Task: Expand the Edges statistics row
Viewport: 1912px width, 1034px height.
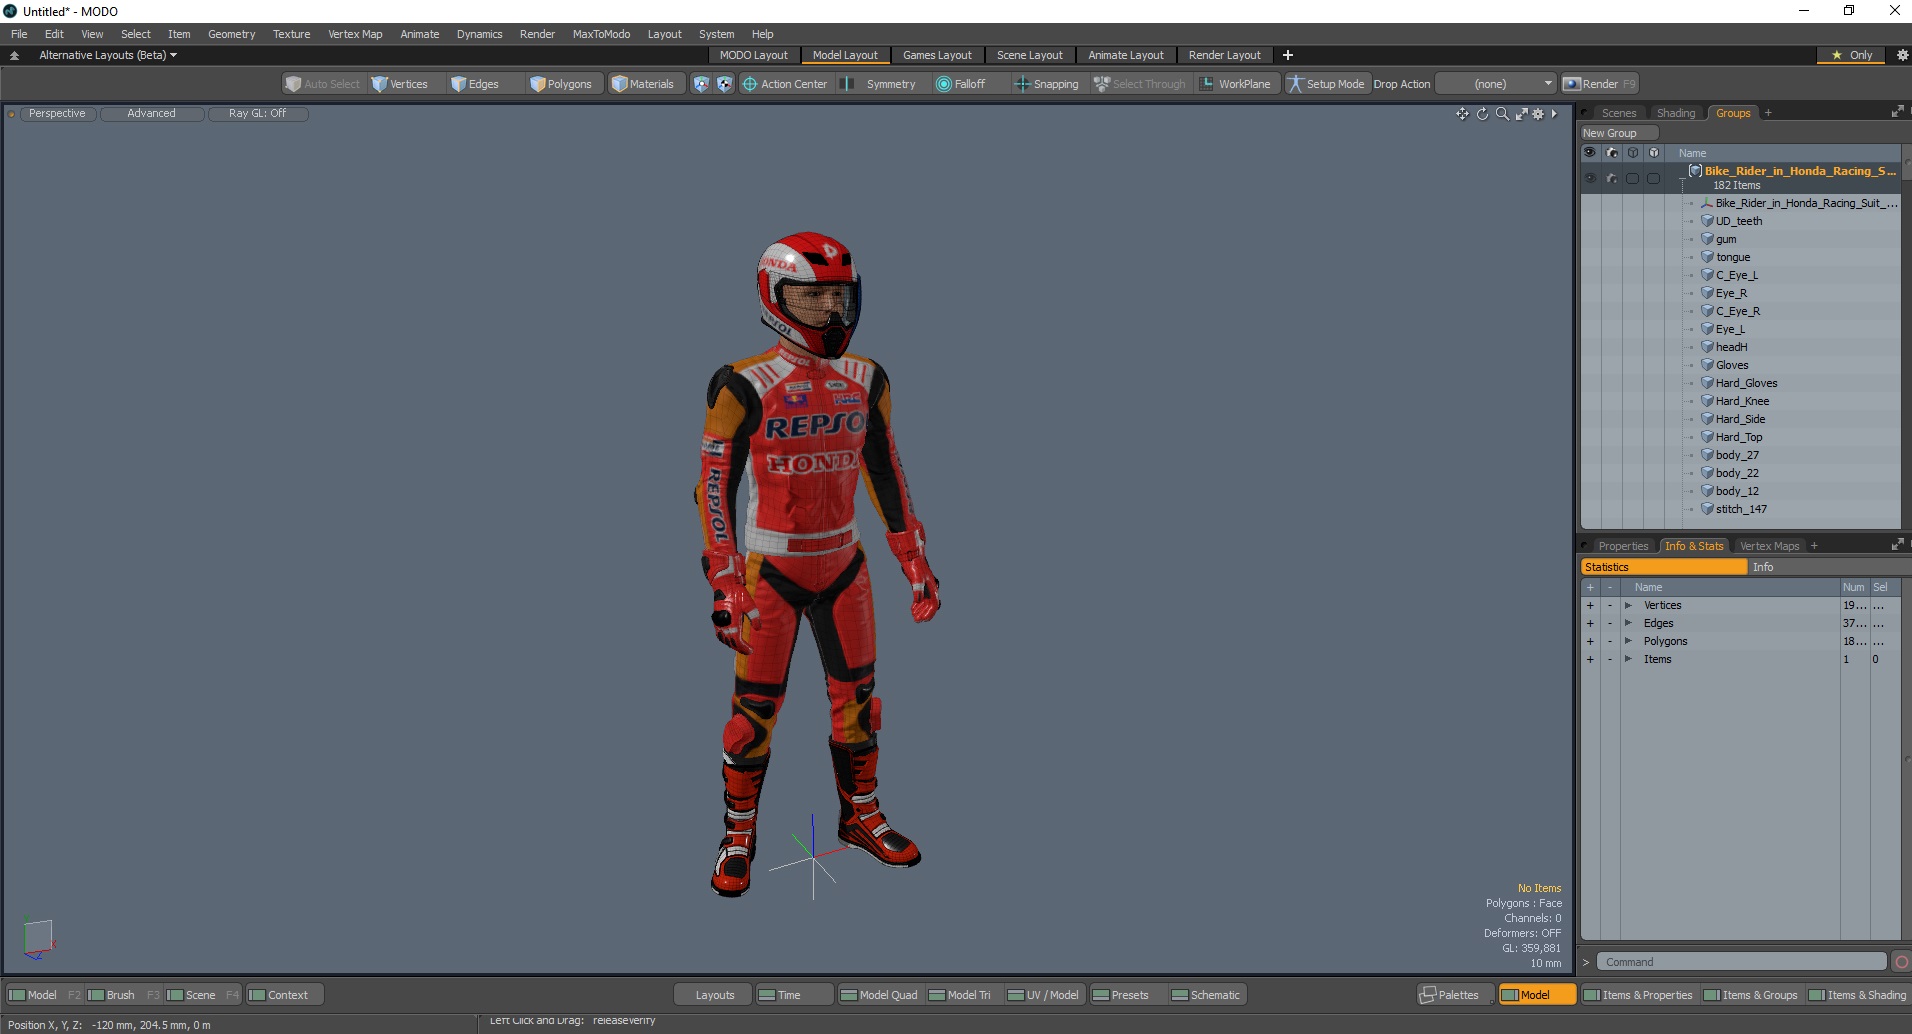Action: 1628,623
